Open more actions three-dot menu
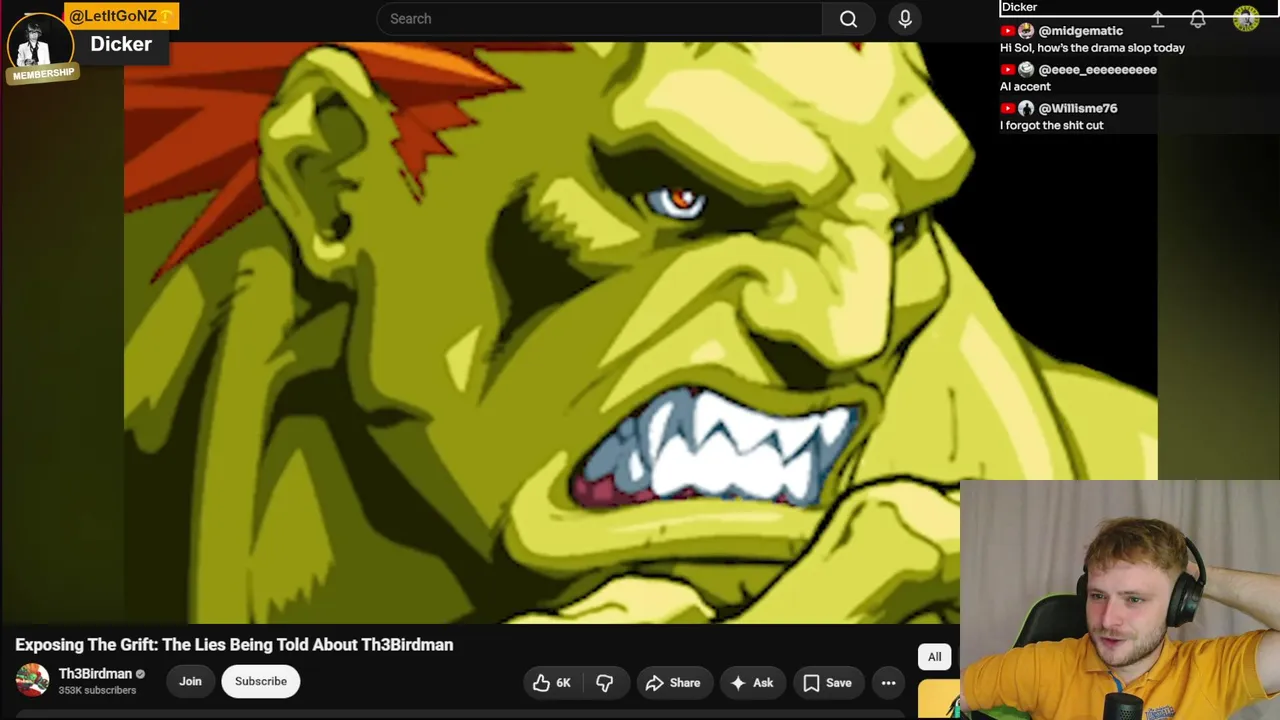Screen dimensions: 1280x720 pos(888,683)
